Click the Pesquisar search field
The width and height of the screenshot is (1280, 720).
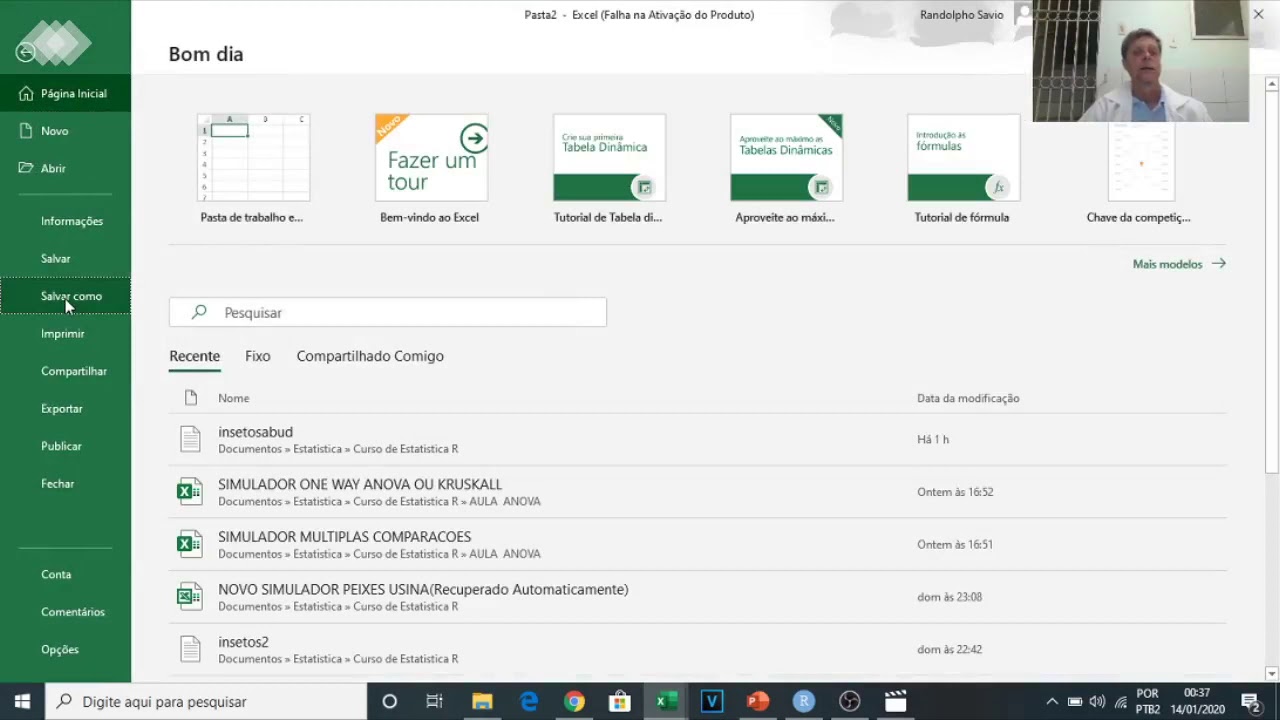click(388, 312)
